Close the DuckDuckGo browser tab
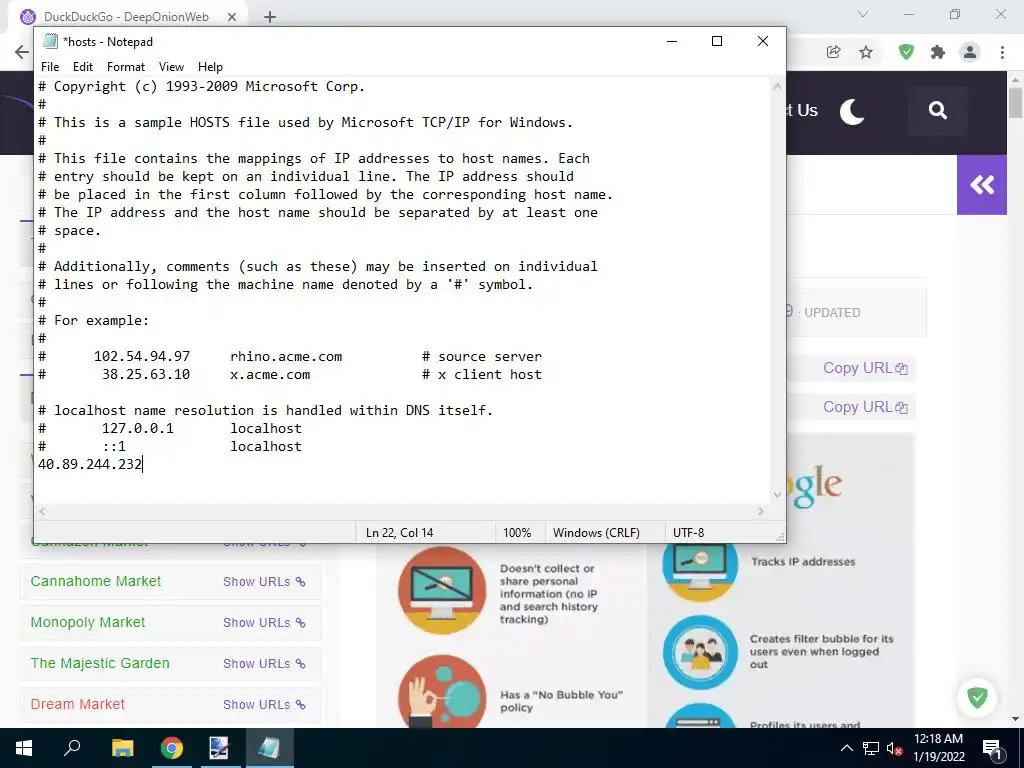The height and width of the screenshot is (768, 1024). [x=232, y=17]
